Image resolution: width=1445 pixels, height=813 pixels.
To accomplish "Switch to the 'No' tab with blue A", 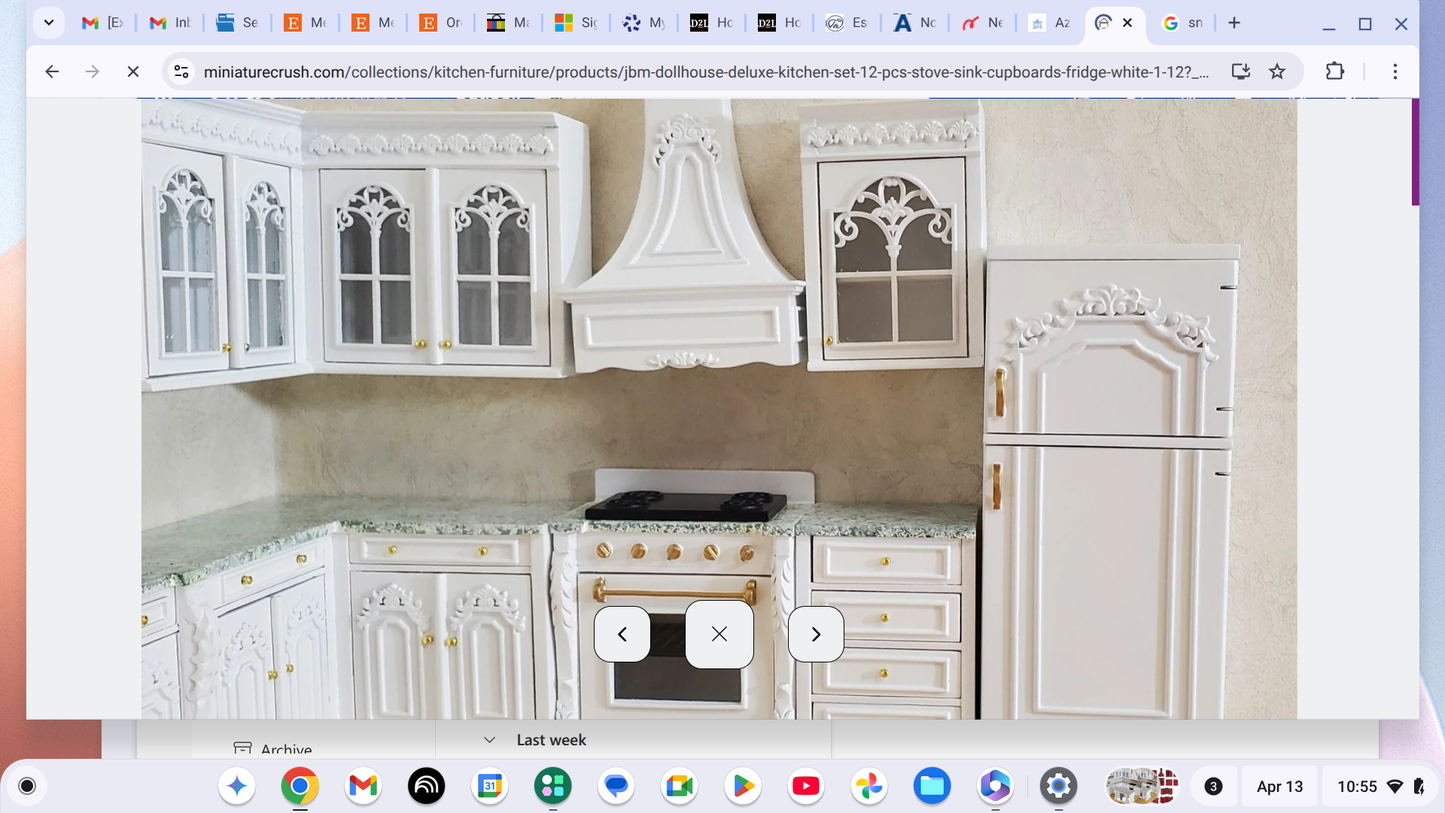I will [x=914, y=23].
